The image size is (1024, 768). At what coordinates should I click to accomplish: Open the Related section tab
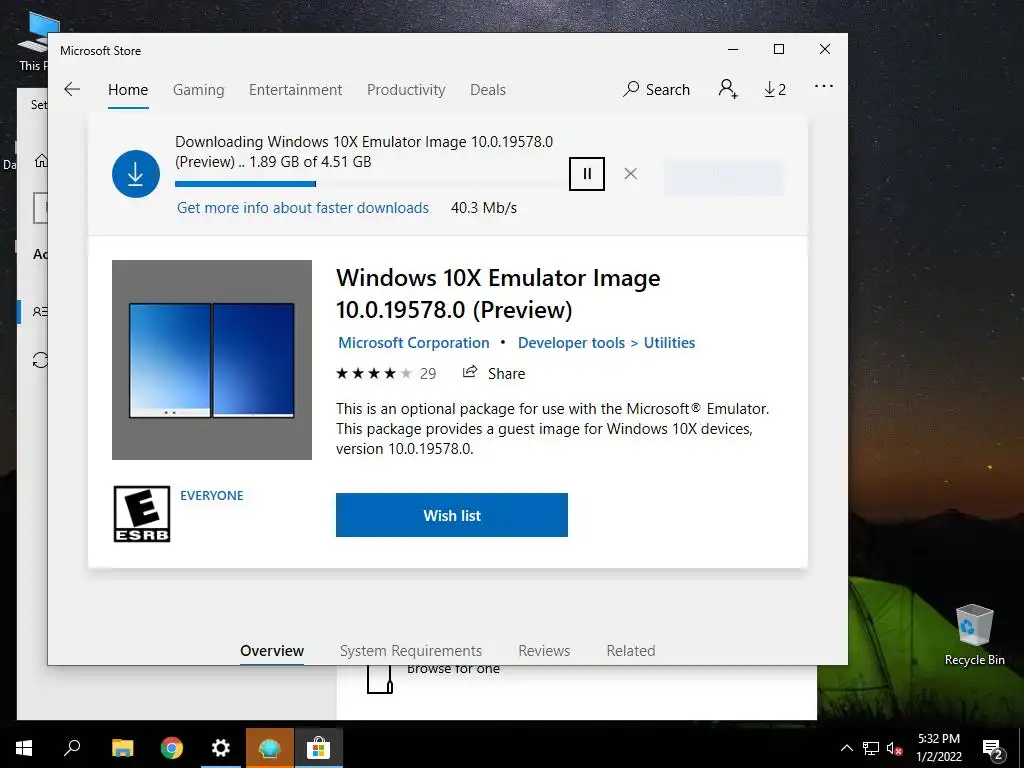click(x=631, y=650)
